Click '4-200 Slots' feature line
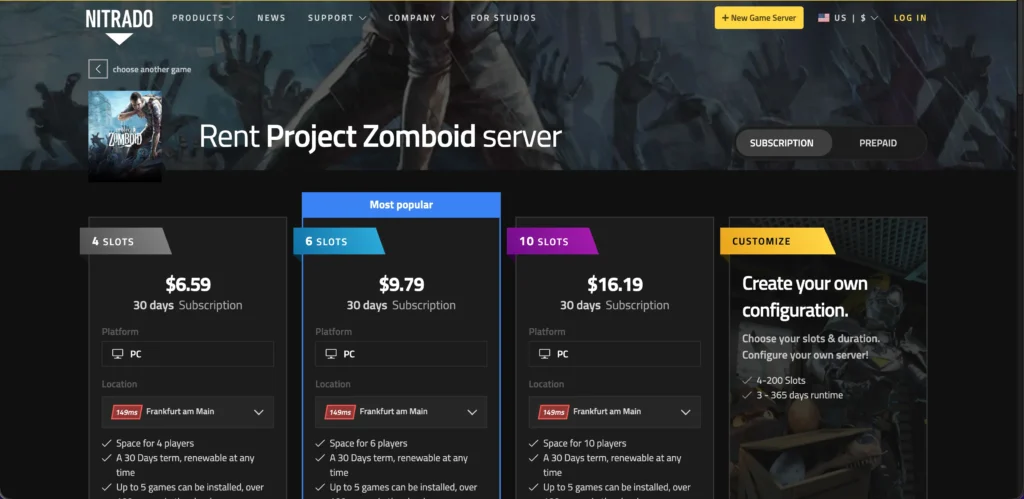The width and height of the screenshot is (1024, 499). (x=781, y=381)
